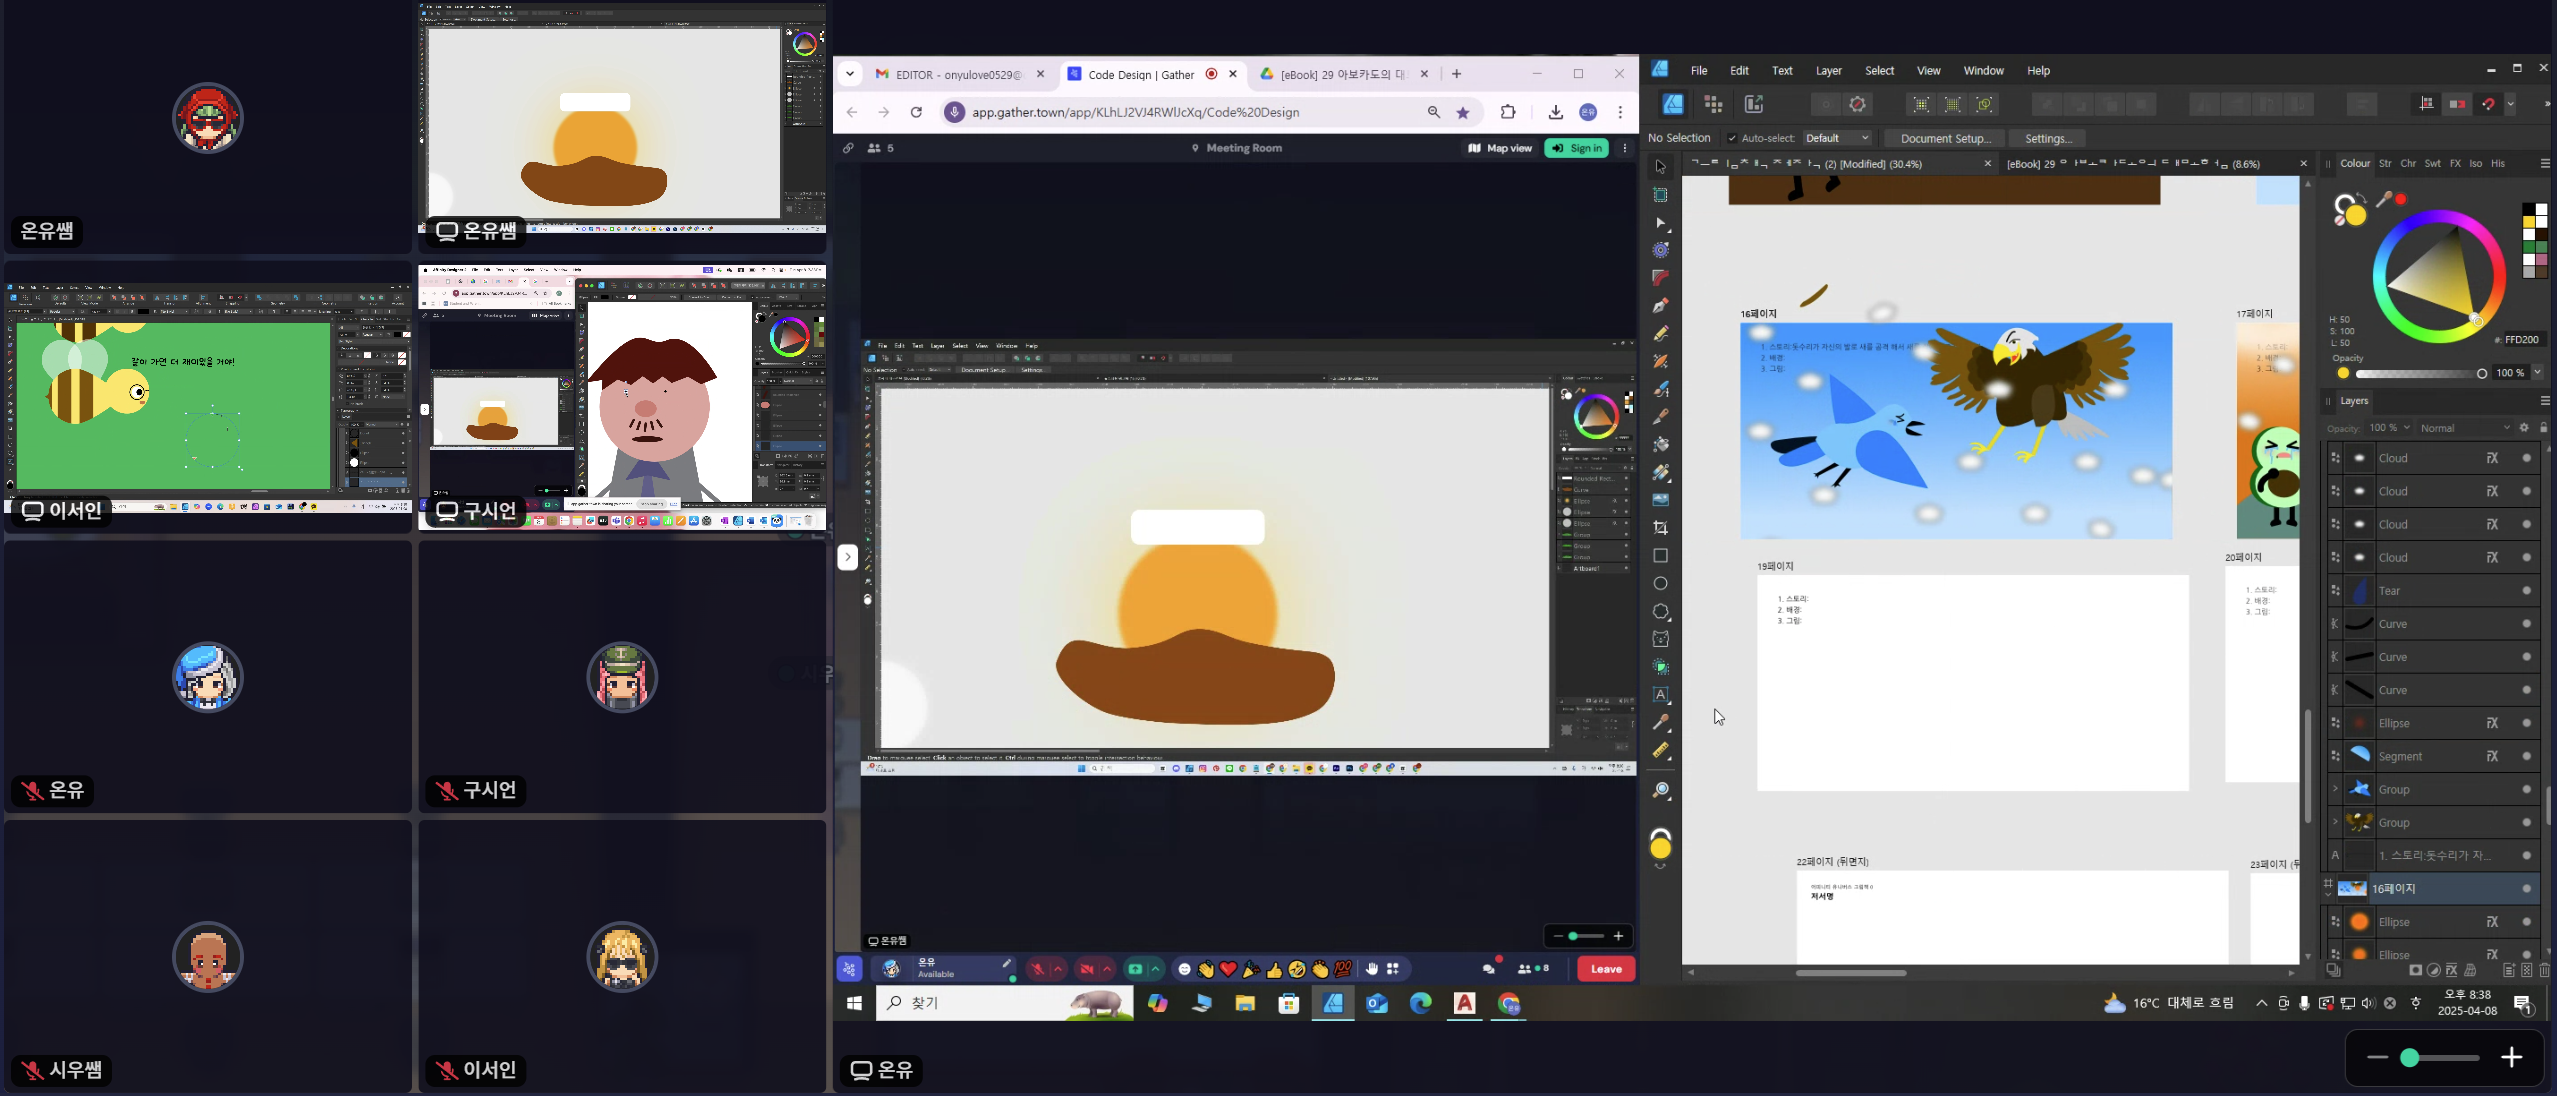Viewport: 2557px width, 1096px height.
Task: Click the Document Setup button
Action: click(x=1945, y=138)
